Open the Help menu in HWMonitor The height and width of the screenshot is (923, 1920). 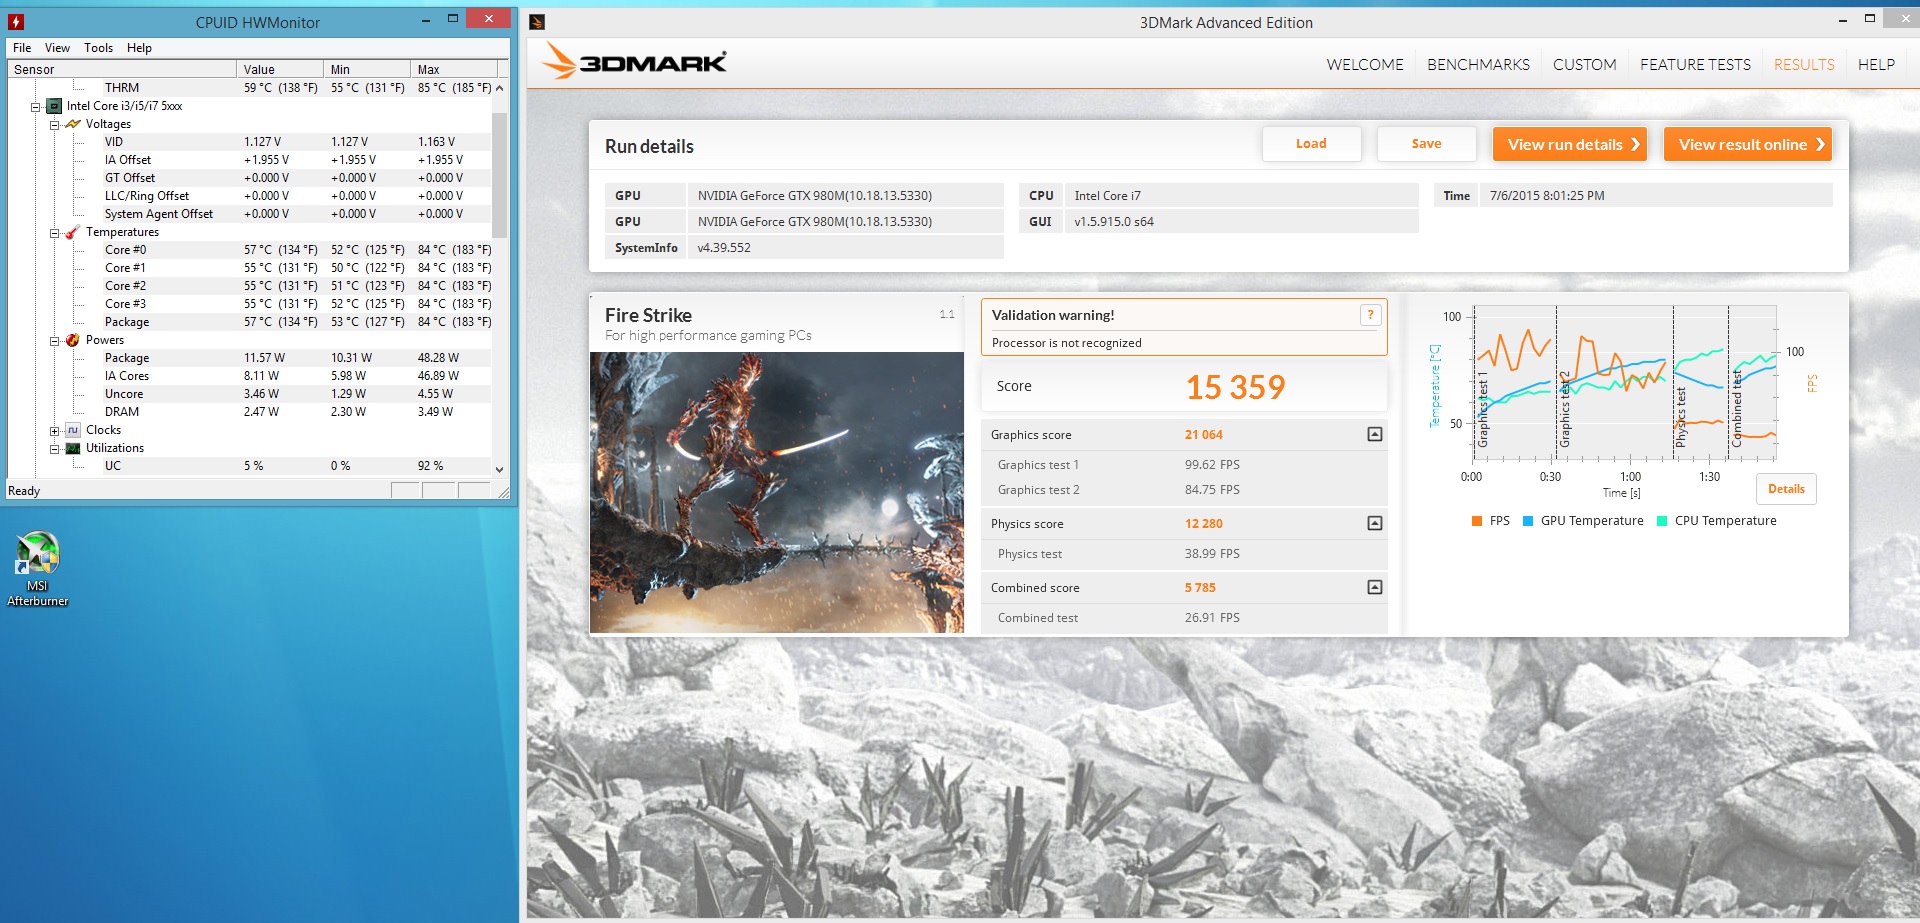(139, 47)
